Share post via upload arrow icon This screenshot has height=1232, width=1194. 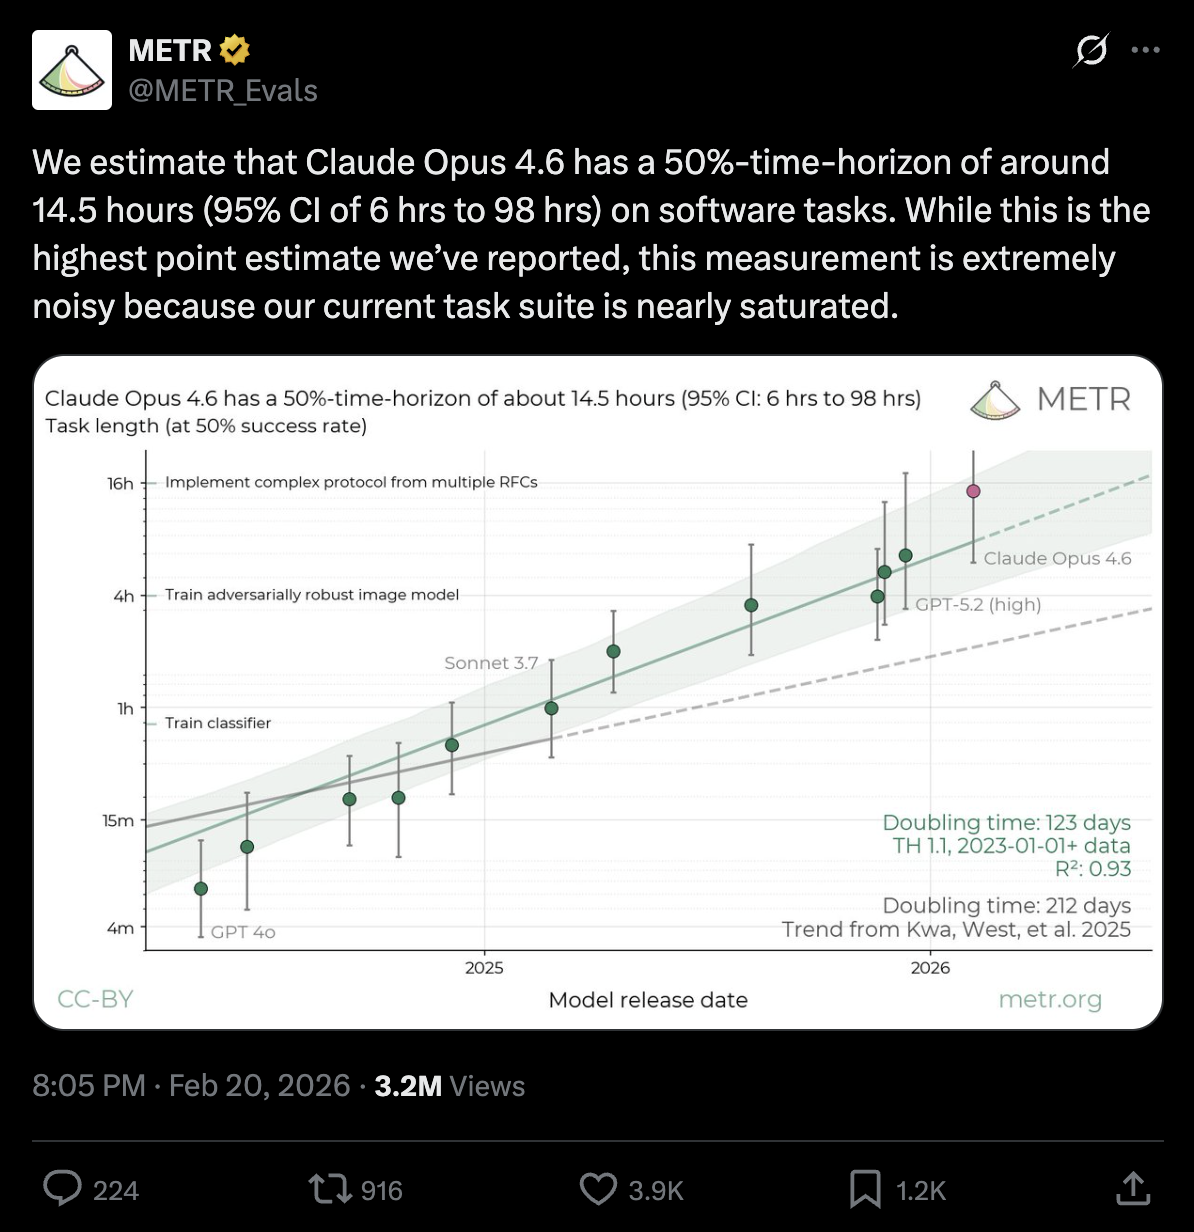coord(1131,1189)
